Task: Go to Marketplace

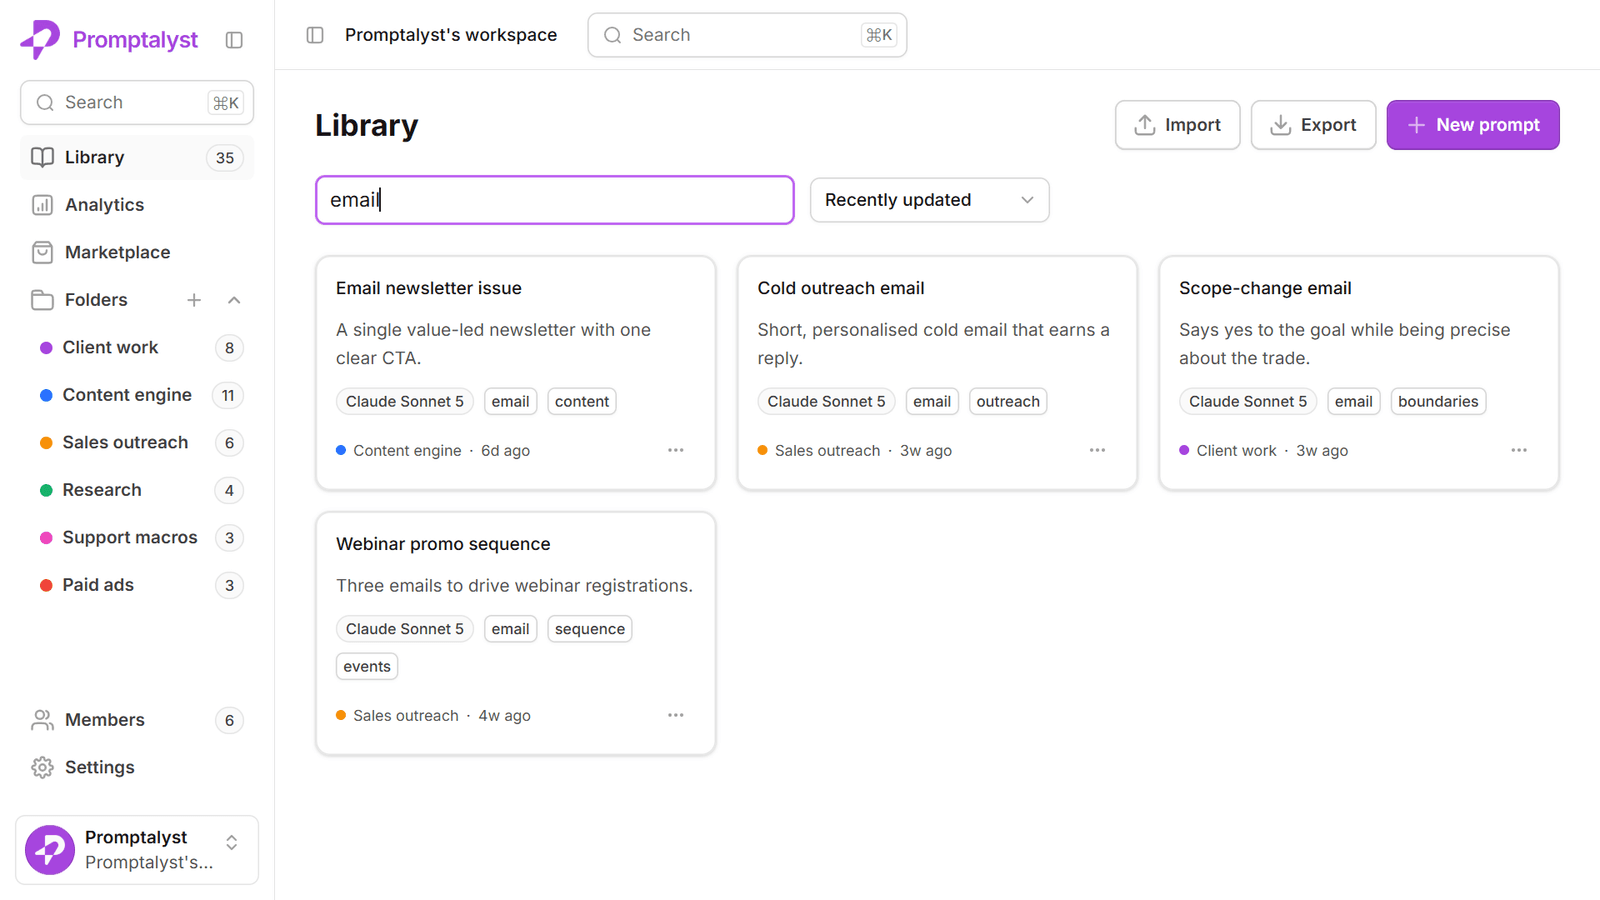Action: coord(137,252)
